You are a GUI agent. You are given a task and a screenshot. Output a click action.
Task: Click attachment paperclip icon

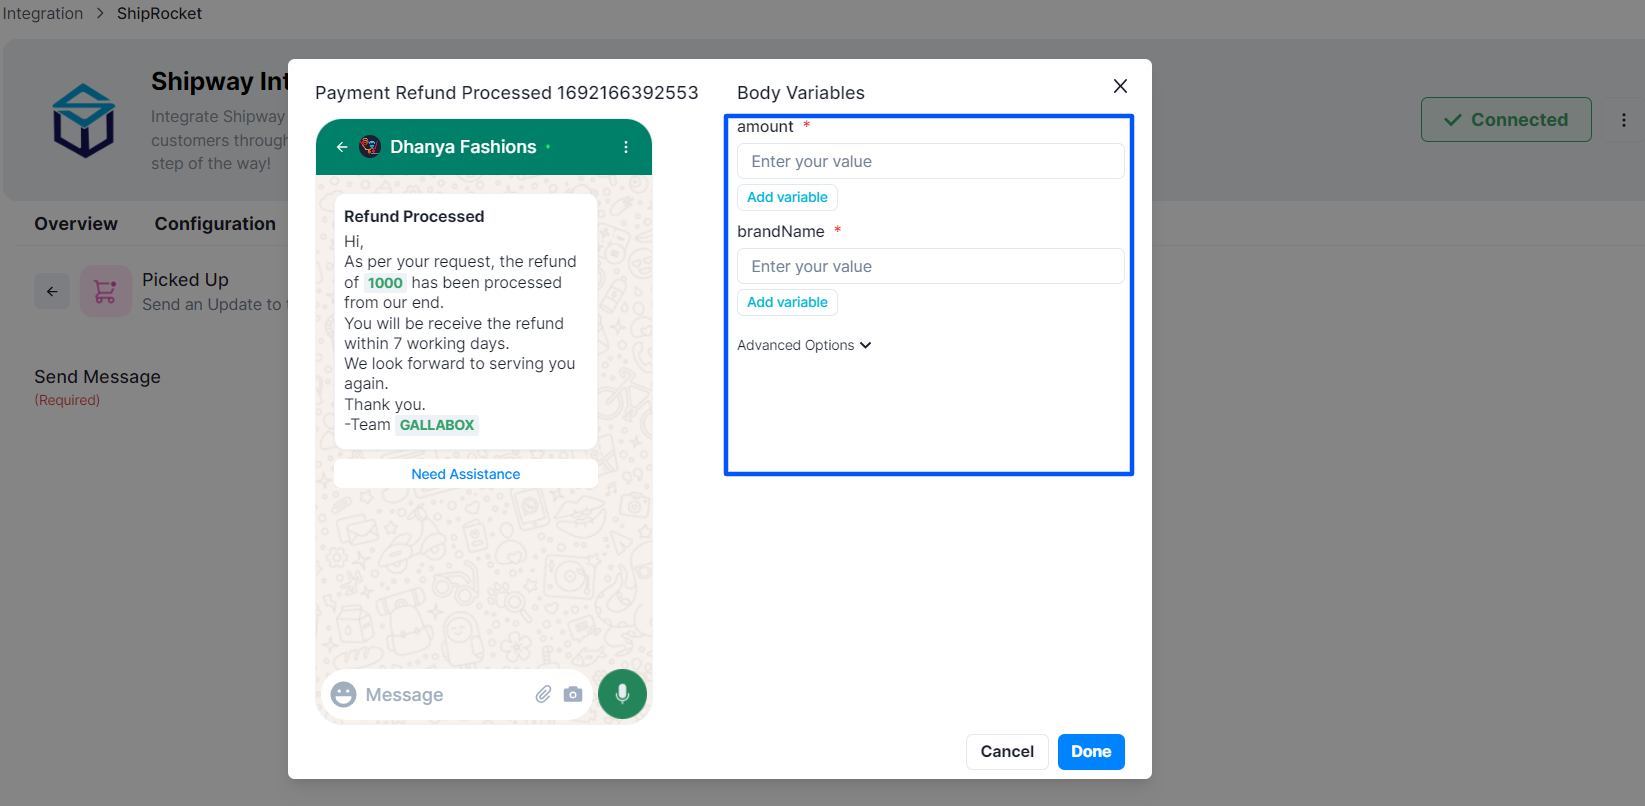coord(543,694)
